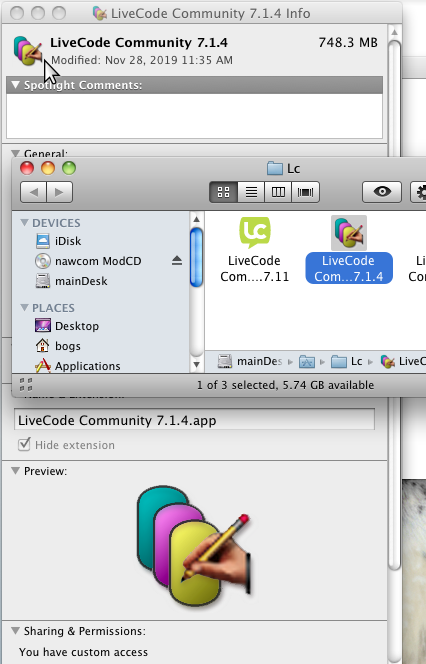Open Desktop from the sidebar
This screenshot has width=426, height=664.
click(x=67, y=326)
